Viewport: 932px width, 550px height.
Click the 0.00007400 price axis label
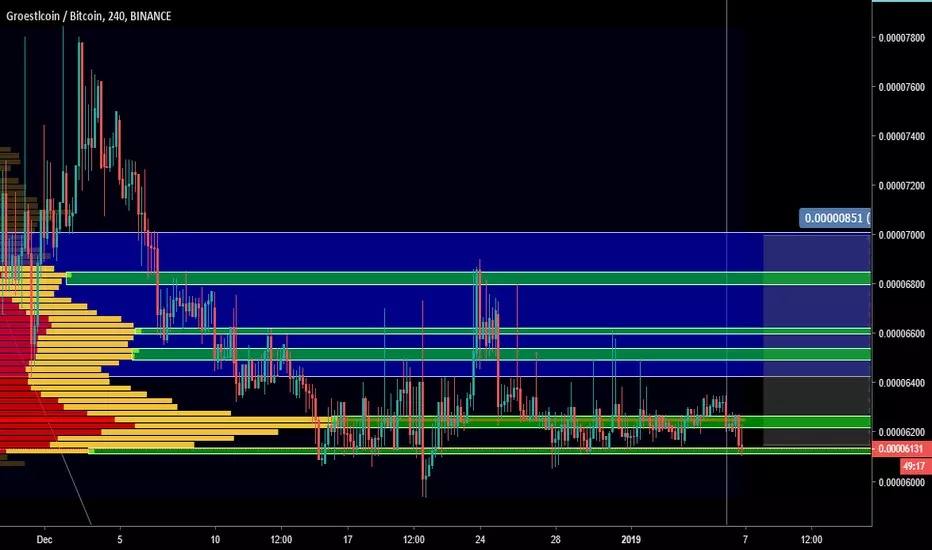click(x=902, y=137)
